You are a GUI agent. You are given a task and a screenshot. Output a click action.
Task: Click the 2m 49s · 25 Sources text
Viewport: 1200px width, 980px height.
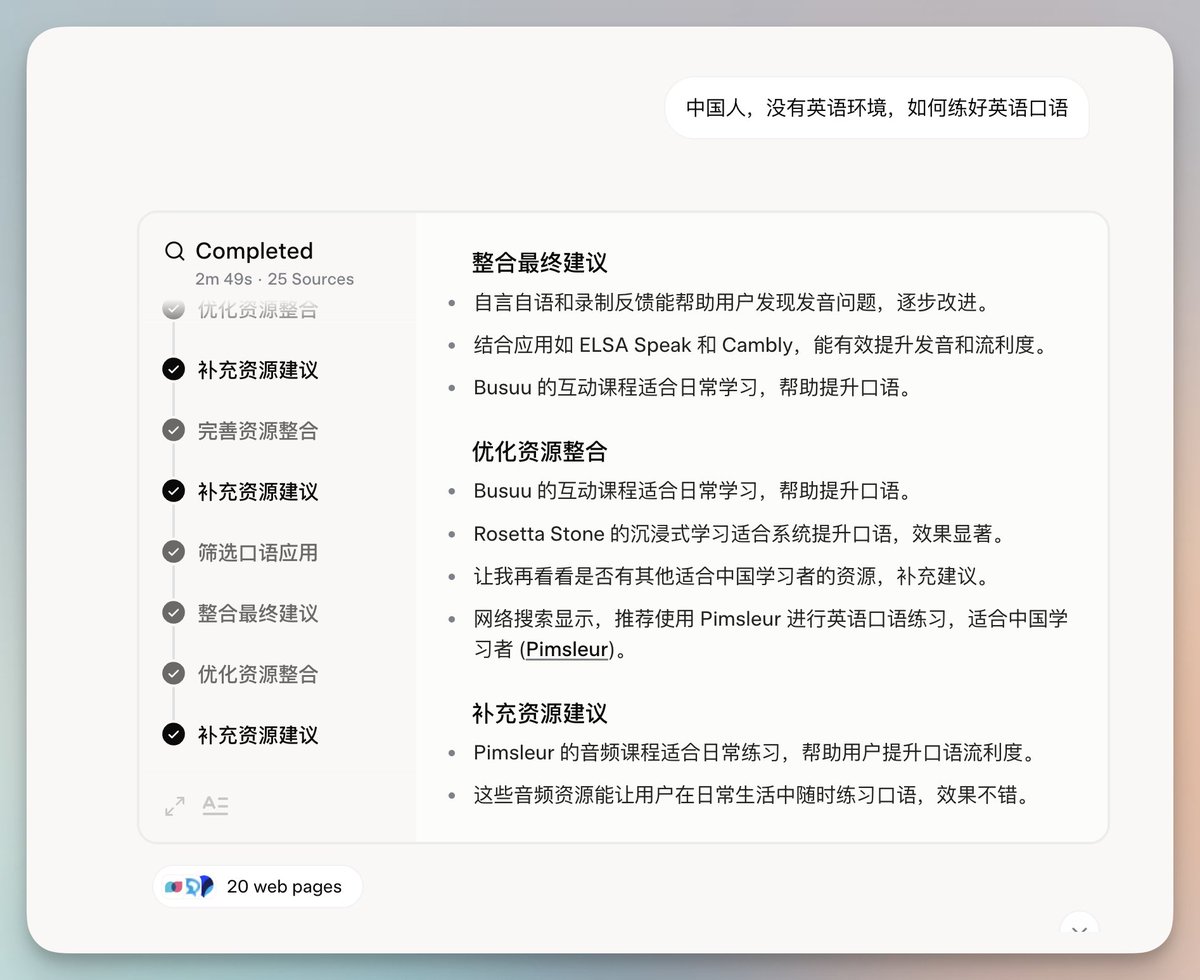275,279
